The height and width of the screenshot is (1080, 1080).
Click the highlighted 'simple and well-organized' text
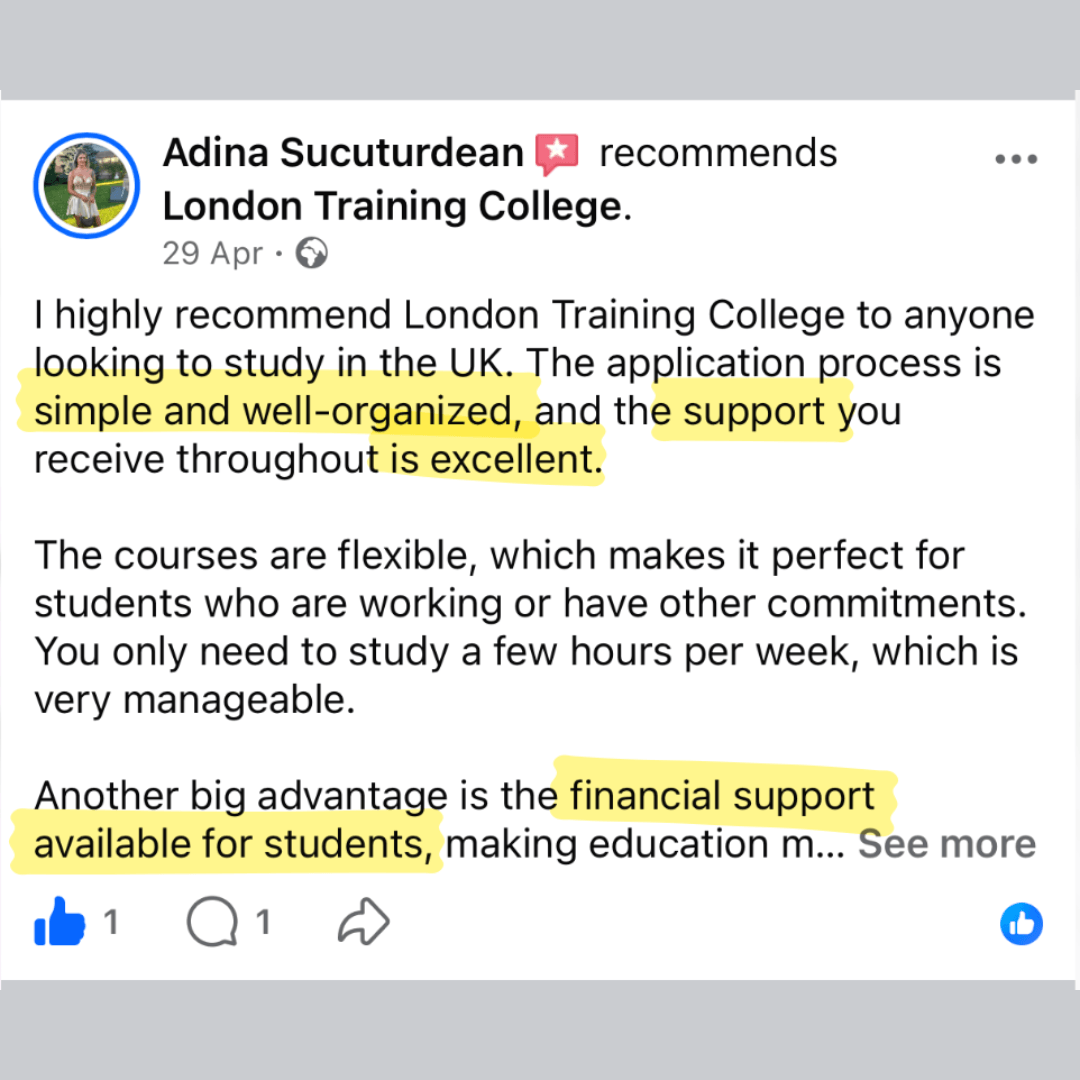click(x=278, y=411)
